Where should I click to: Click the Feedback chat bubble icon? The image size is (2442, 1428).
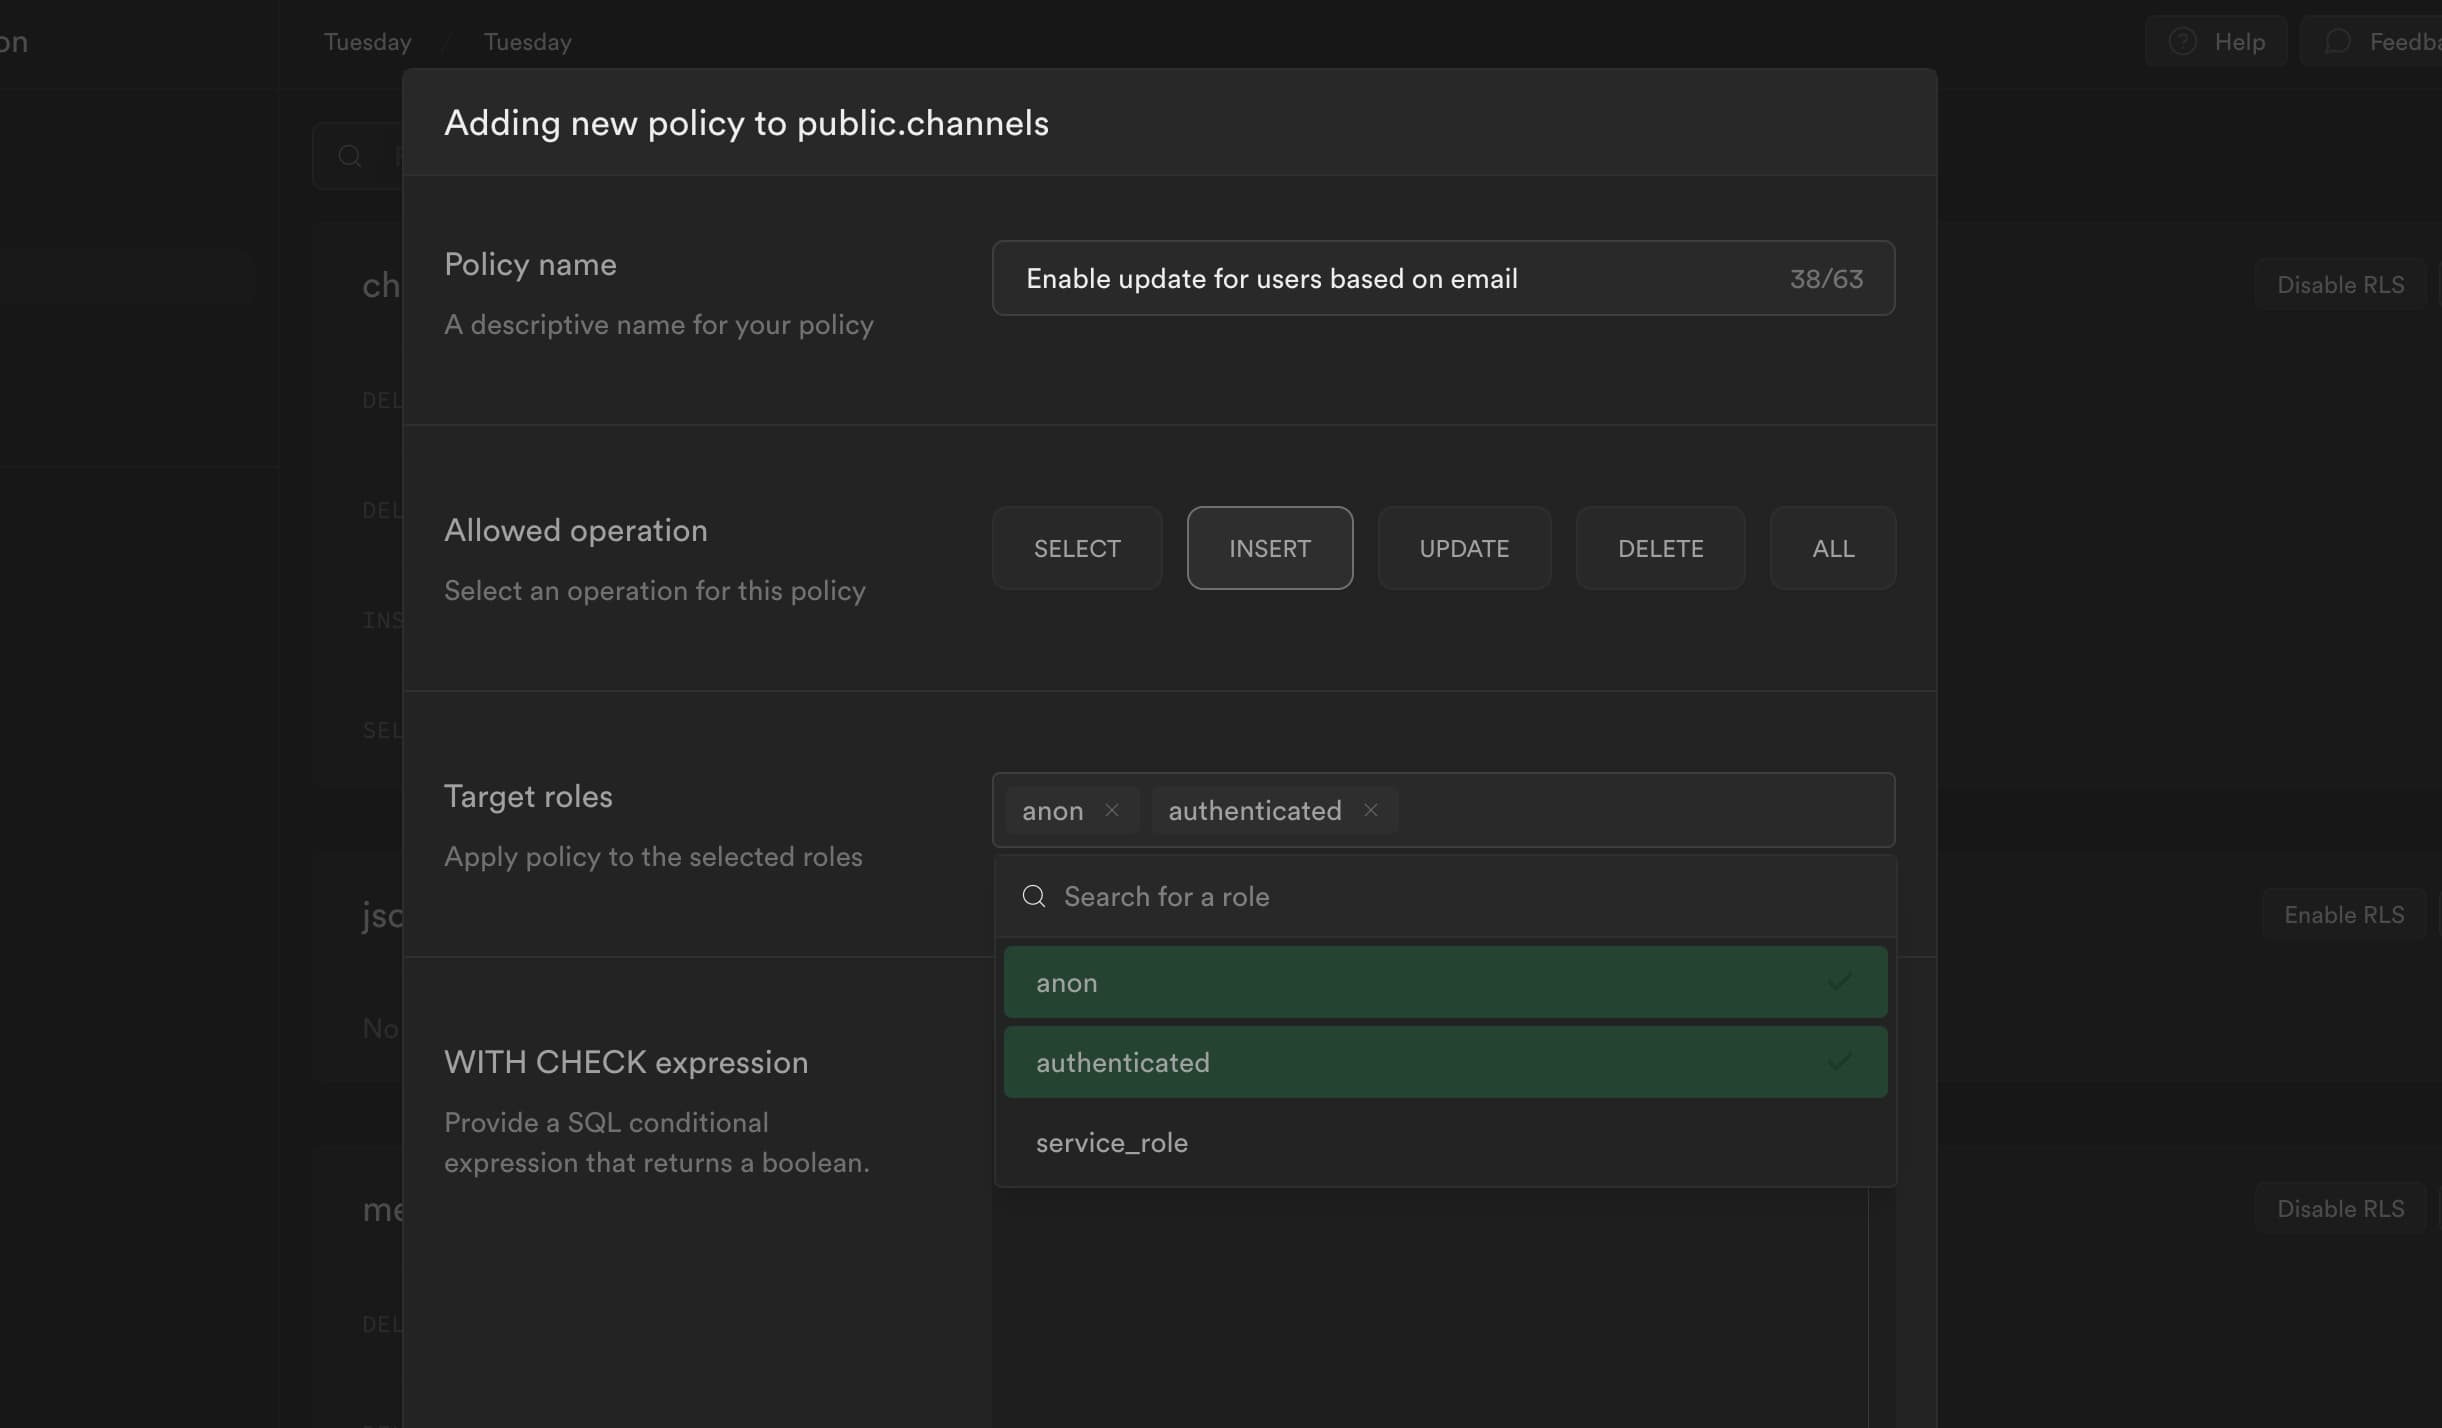pos(2337,41)
